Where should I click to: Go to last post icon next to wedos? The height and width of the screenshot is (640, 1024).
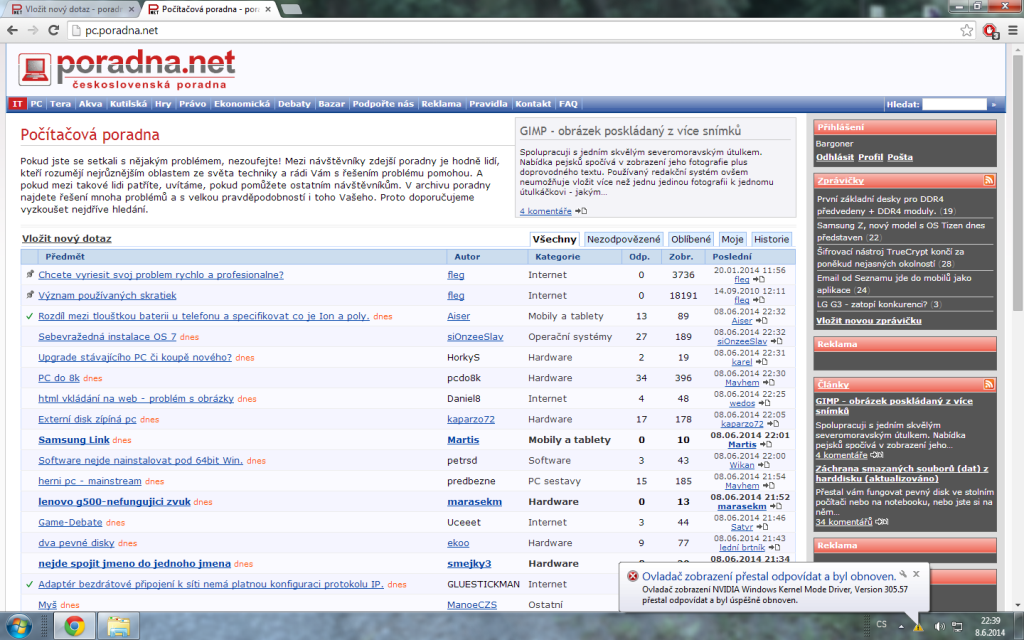tap(764, 403)
